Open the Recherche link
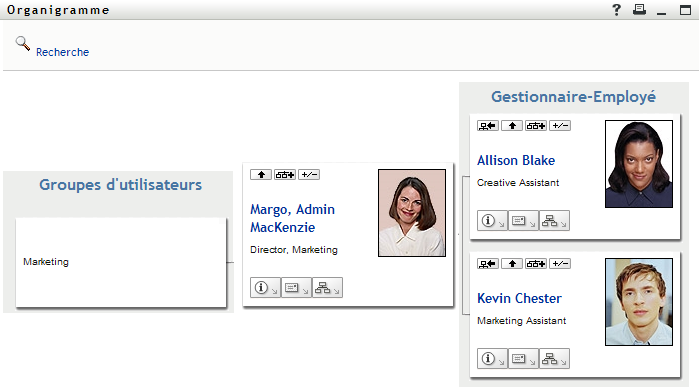The height and width of the screenshot is (388, 699). tap(62, 52)
